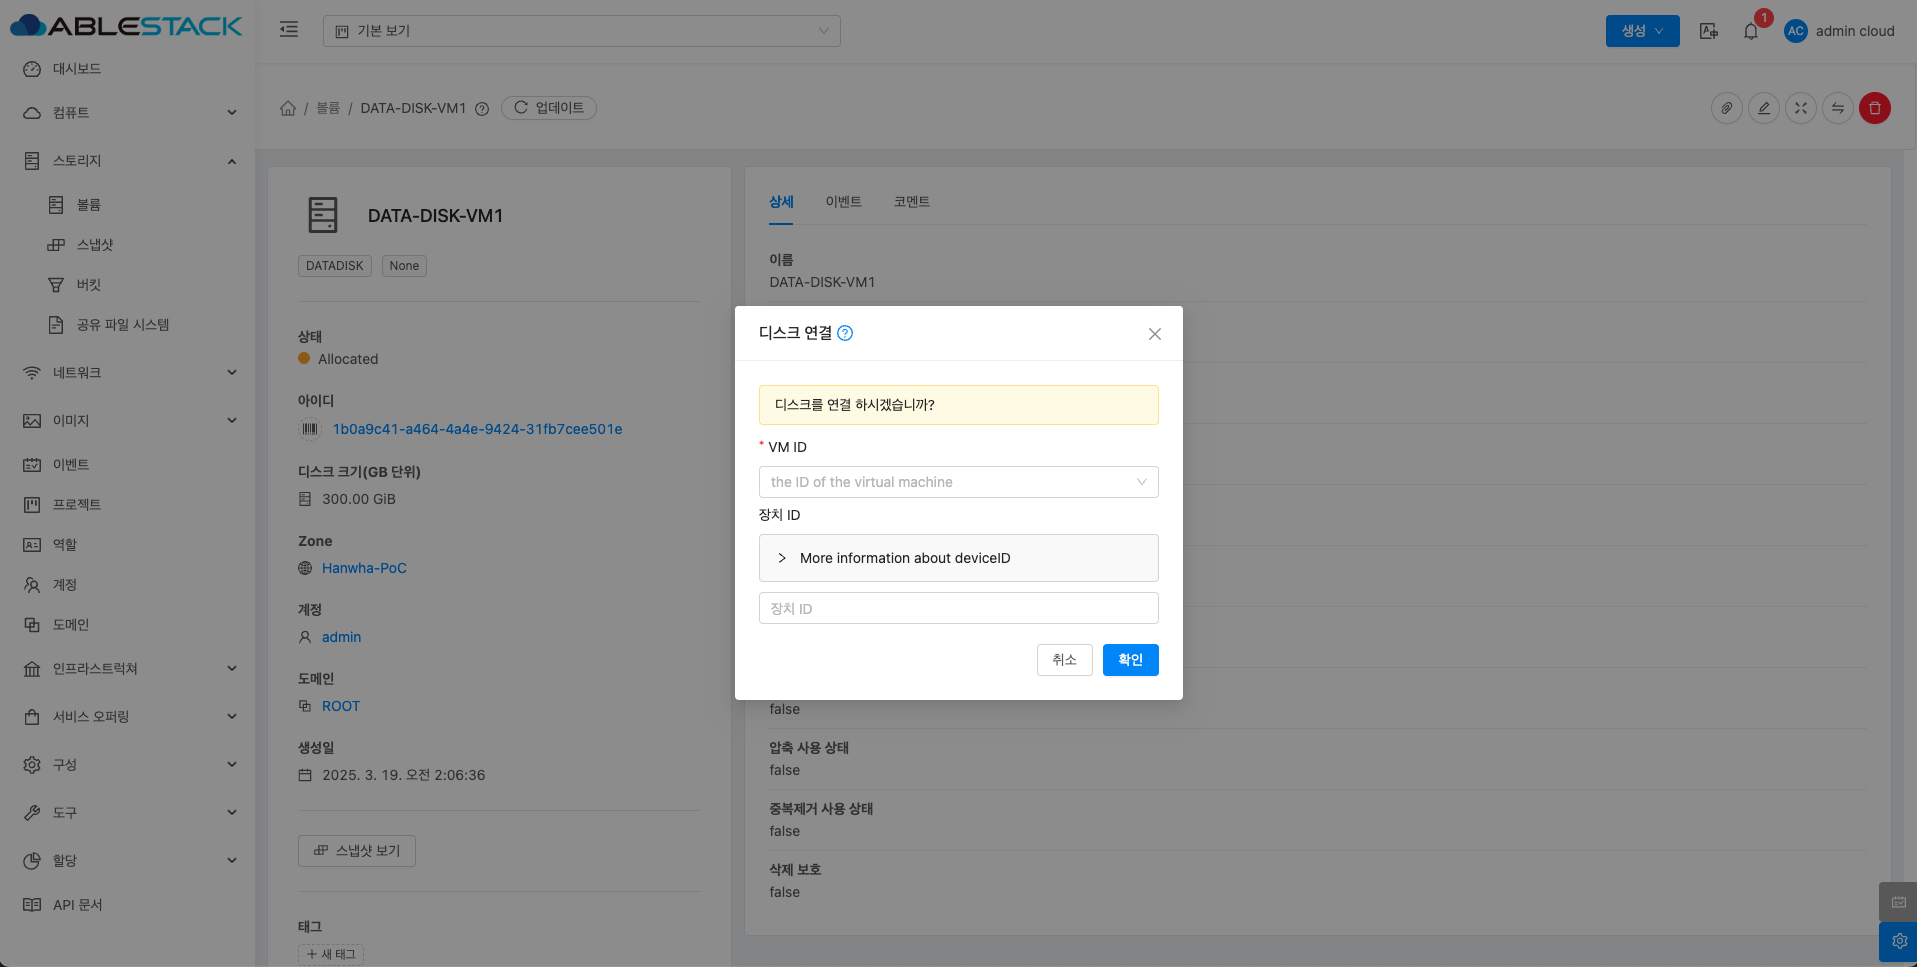Image resolution: width=1917 pixels, height=967 pixels.
Task: Click the attach disk paperclip icon
Action: tap(1727, 108)
